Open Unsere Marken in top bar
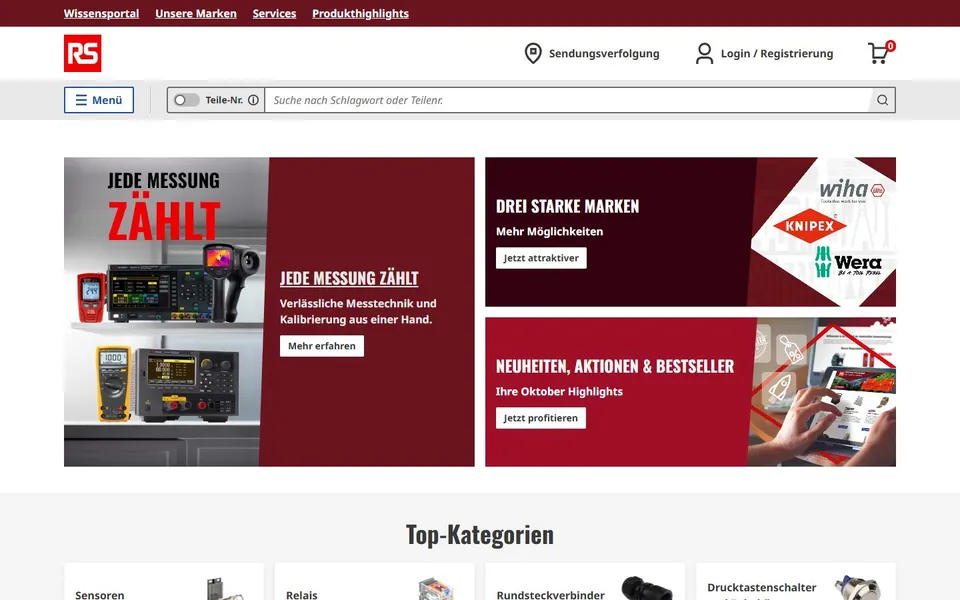The image size is (960, 600). click(196, 13)
